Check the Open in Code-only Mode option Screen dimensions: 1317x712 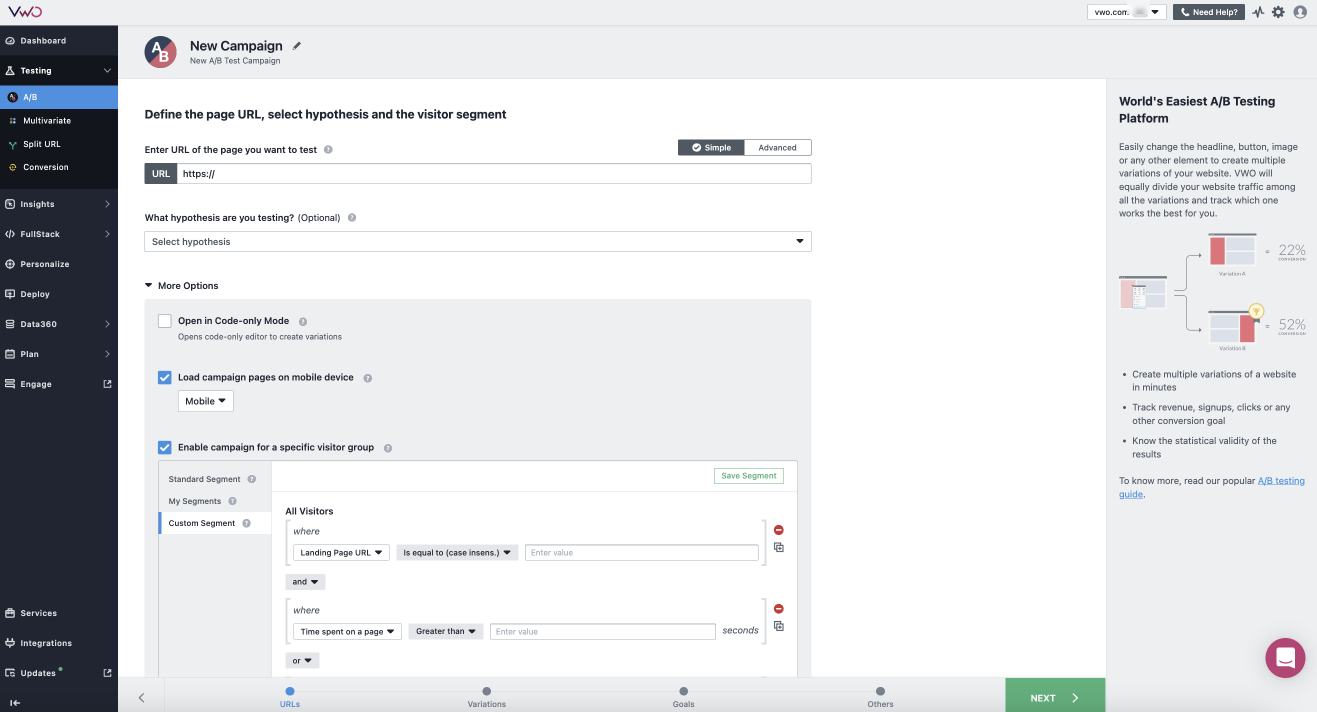(x=165, y=320)
